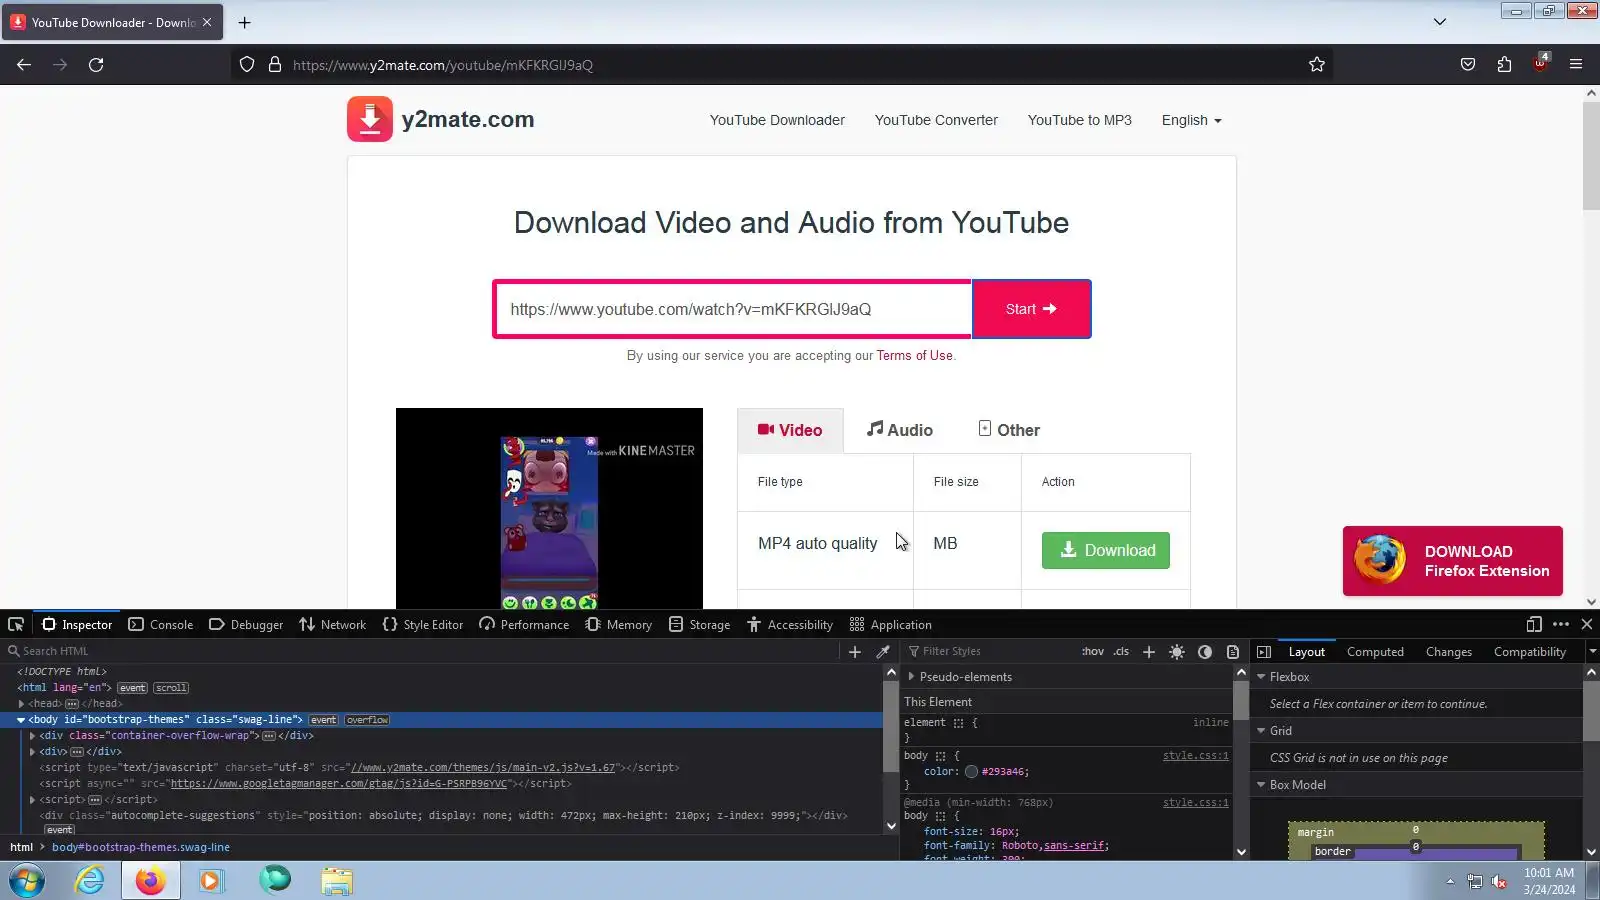Toggle dark color scheme simulation
Screen dimensions: 1600x900
(x=1205, y=651)
